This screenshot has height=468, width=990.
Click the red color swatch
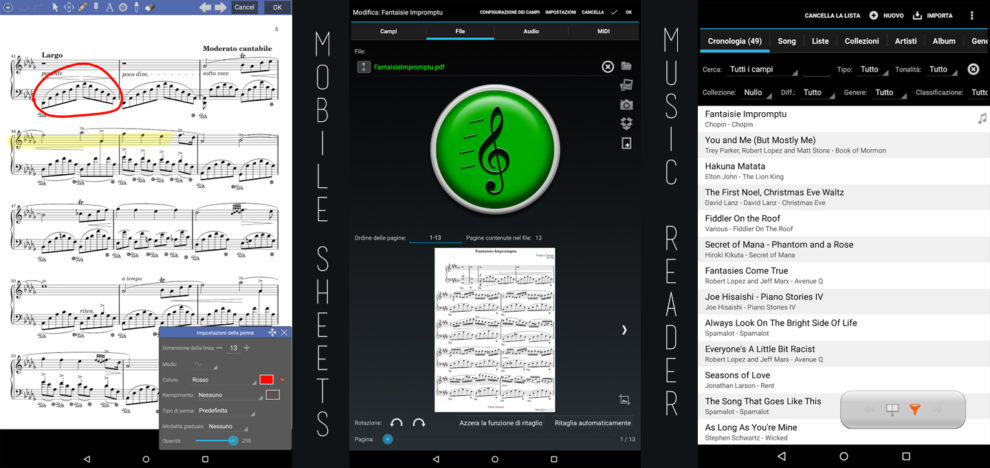coord(266,380)
